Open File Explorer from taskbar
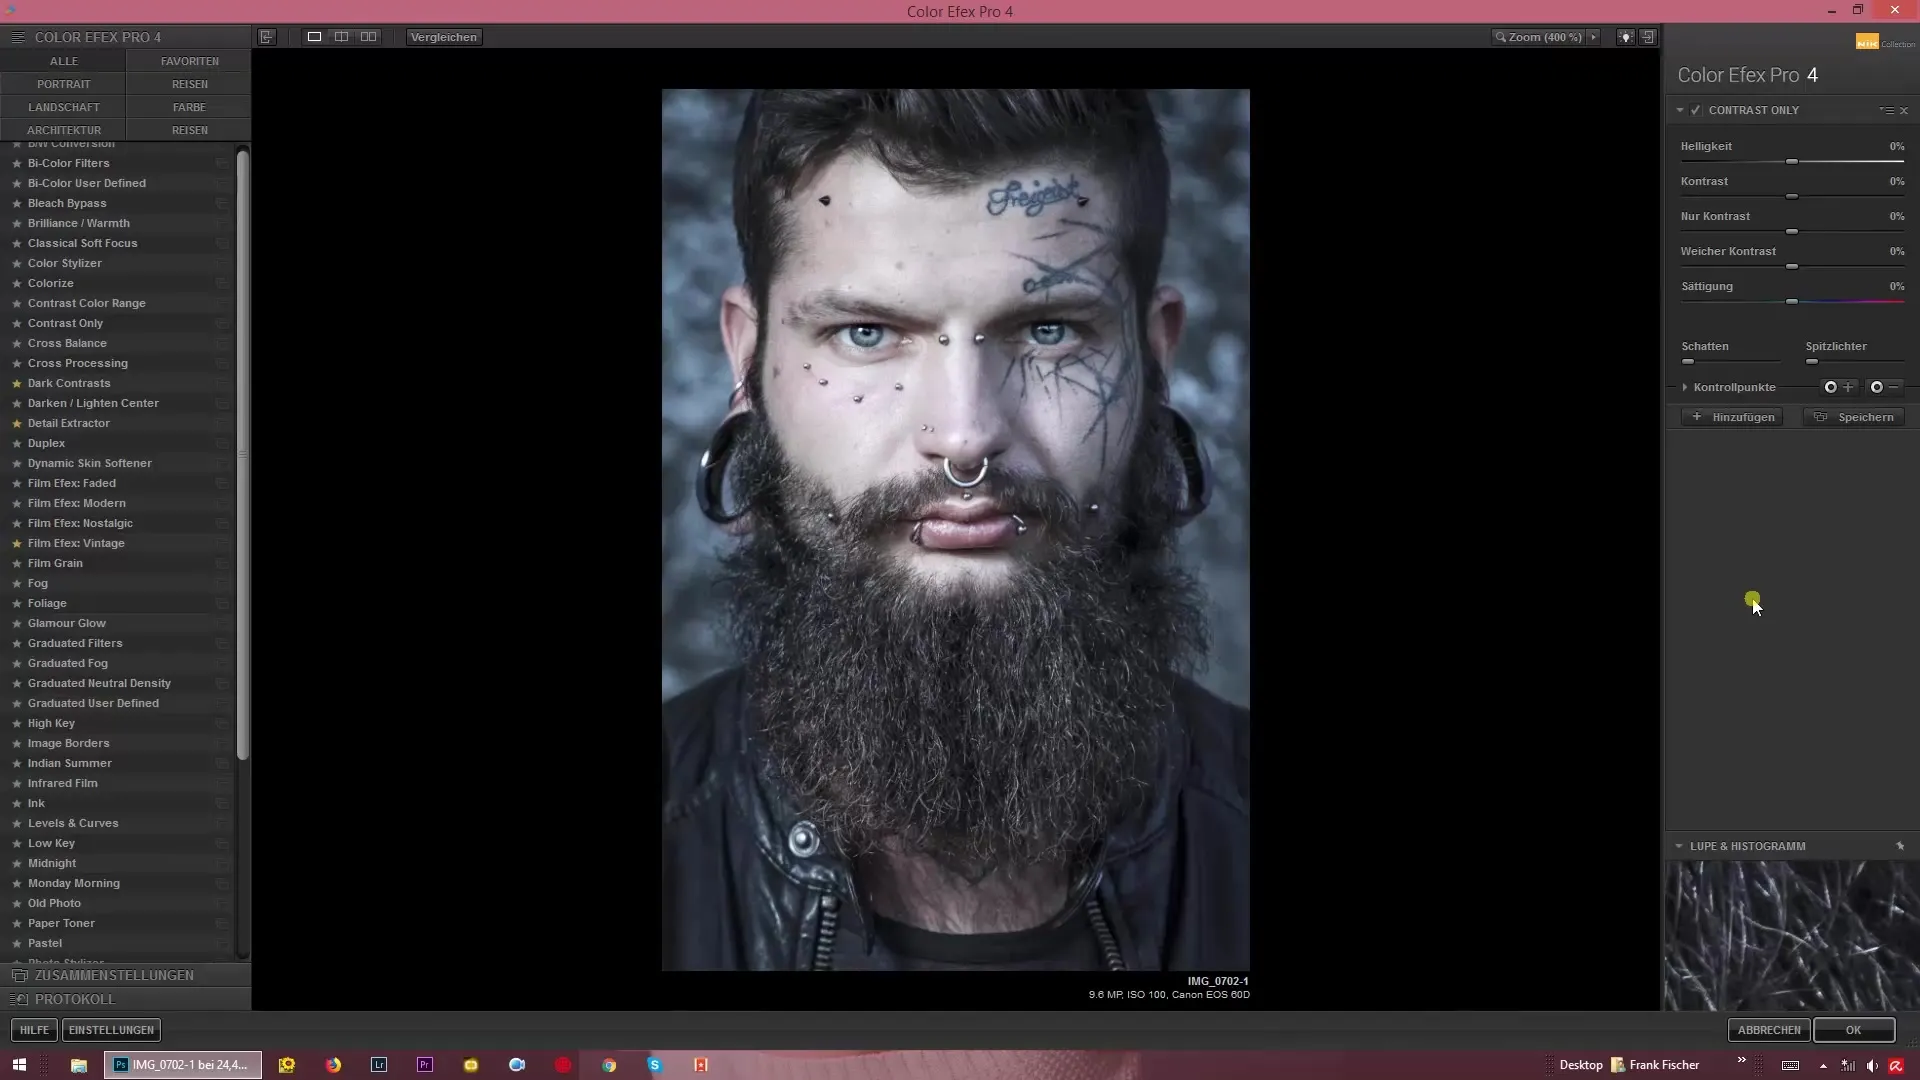This screenshot has height=1080, width=1920. tap(79, 1065)
